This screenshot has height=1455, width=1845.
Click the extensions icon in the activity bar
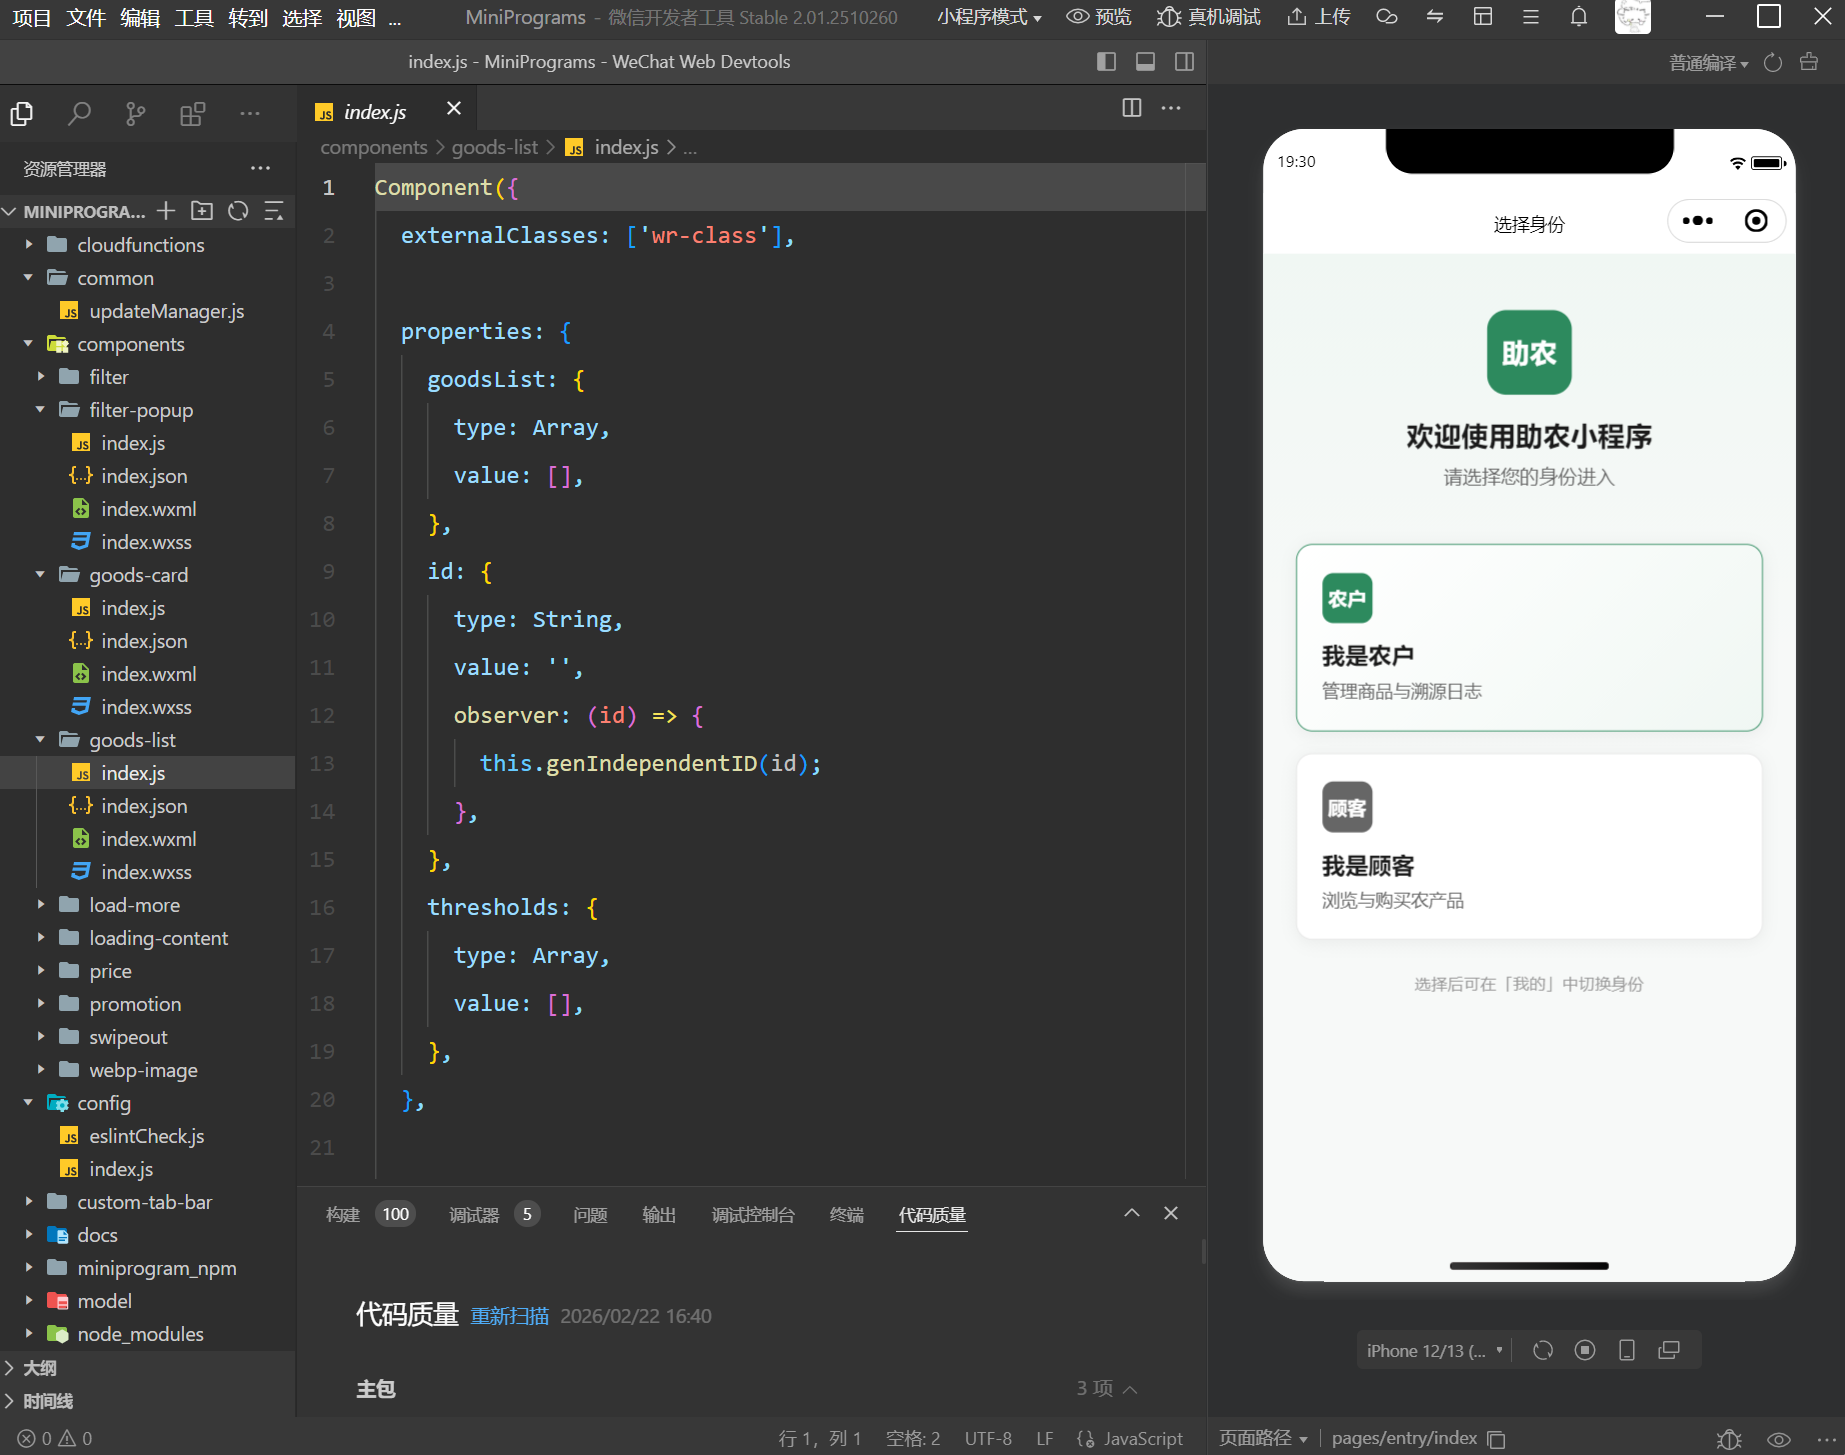(192, 114)
